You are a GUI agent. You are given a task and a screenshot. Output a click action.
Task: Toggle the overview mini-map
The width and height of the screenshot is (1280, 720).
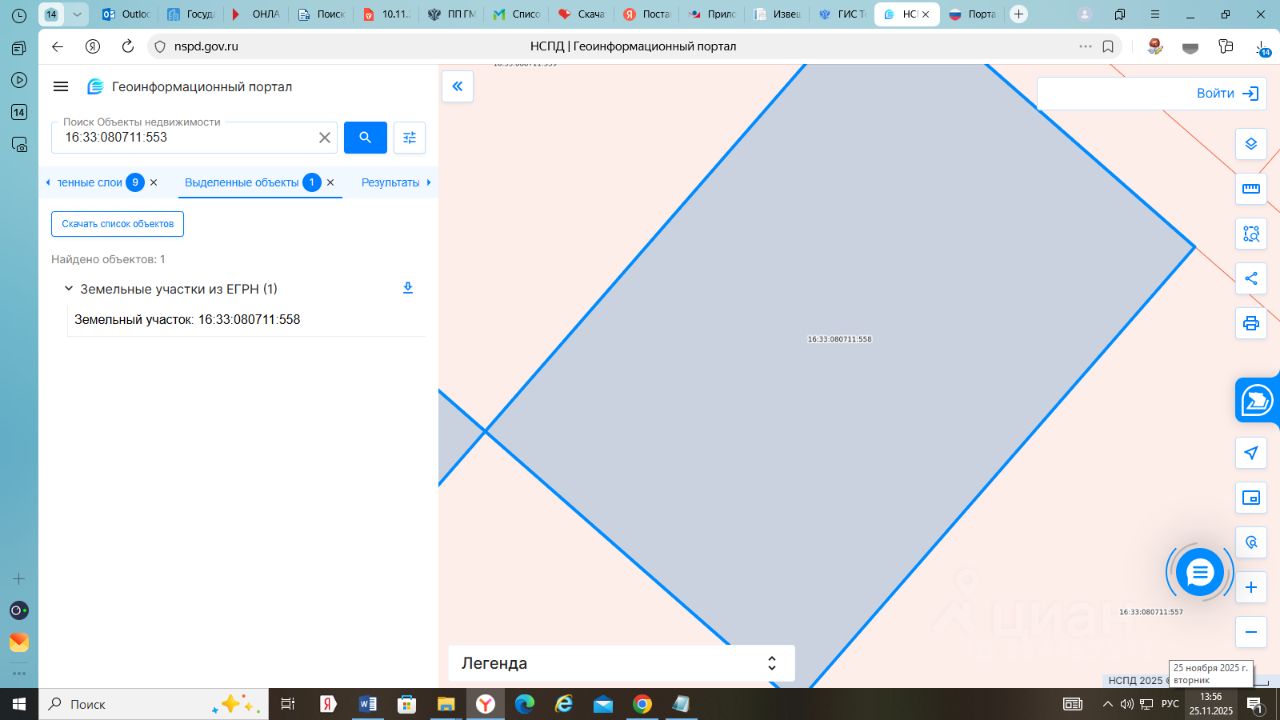pyautogui.click(x=1251, y=498)
